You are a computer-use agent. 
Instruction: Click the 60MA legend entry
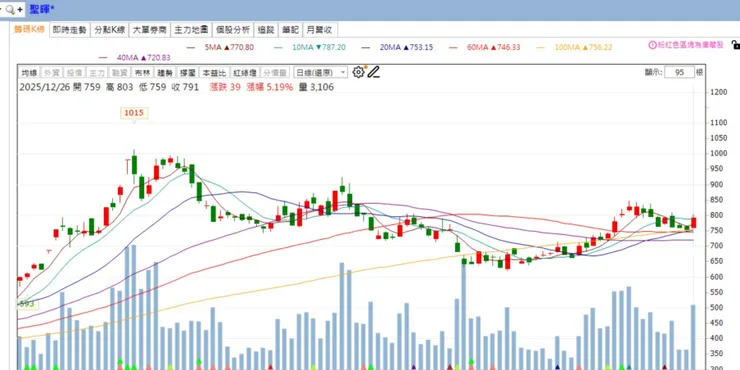[x=485, y=47]
